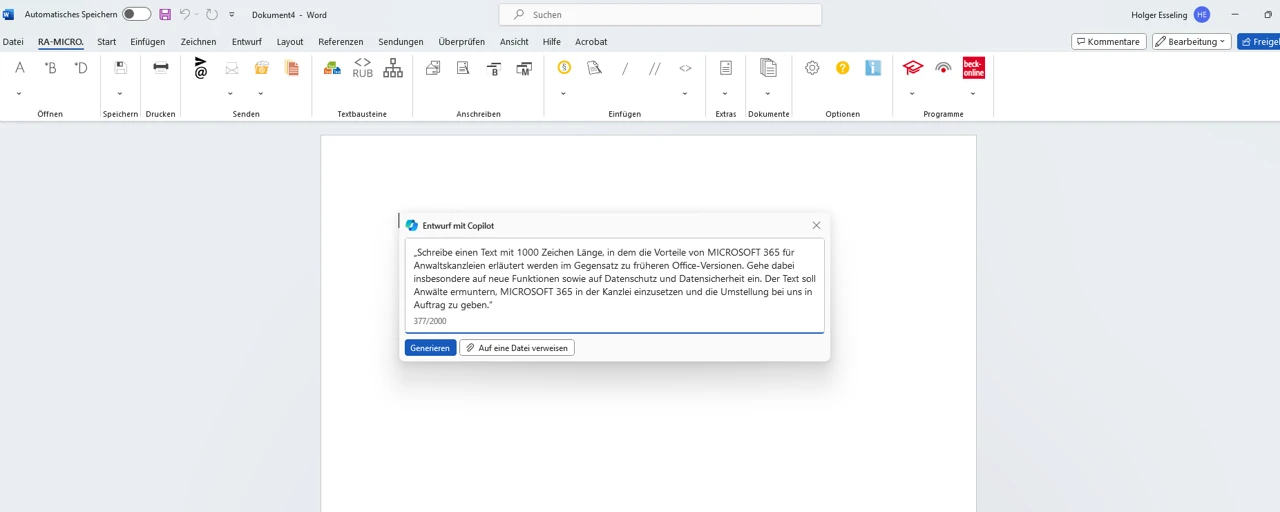Click the stacked pages Dokumente icon

click(x=768, y=68)
